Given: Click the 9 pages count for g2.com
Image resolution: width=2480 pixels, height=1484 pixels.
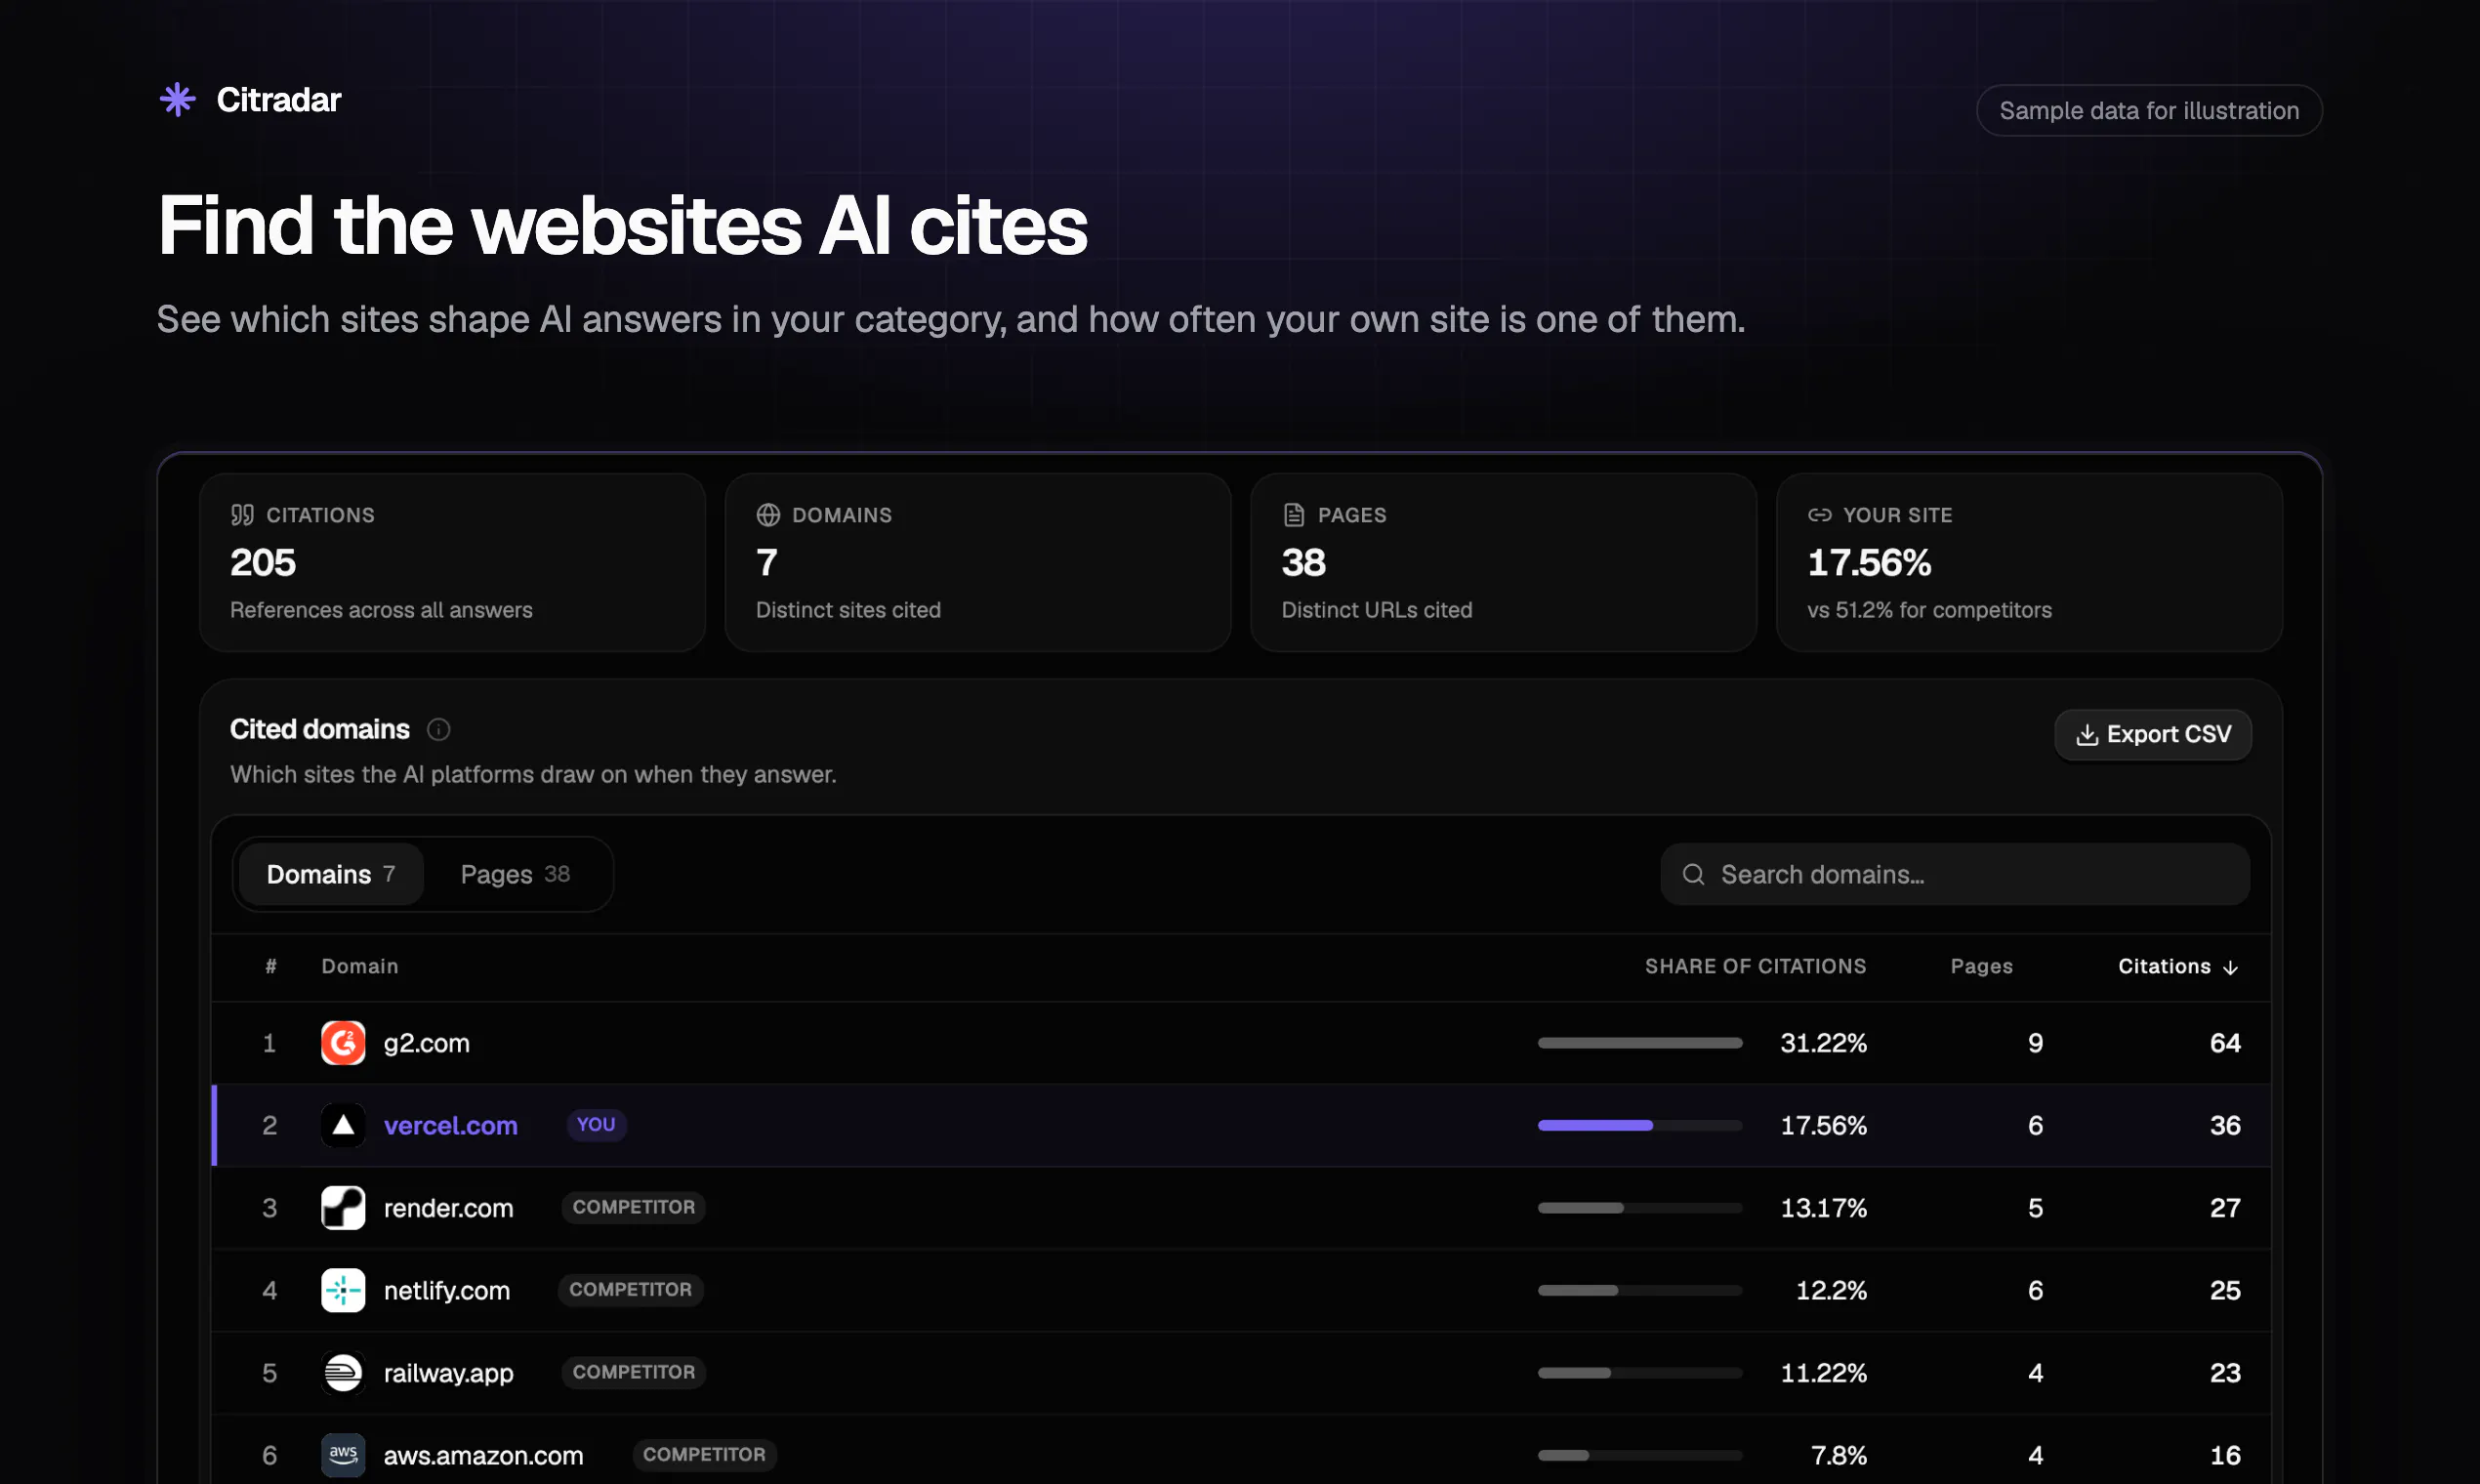Looking at the screenshot, I should [x=2035, y=1043].
